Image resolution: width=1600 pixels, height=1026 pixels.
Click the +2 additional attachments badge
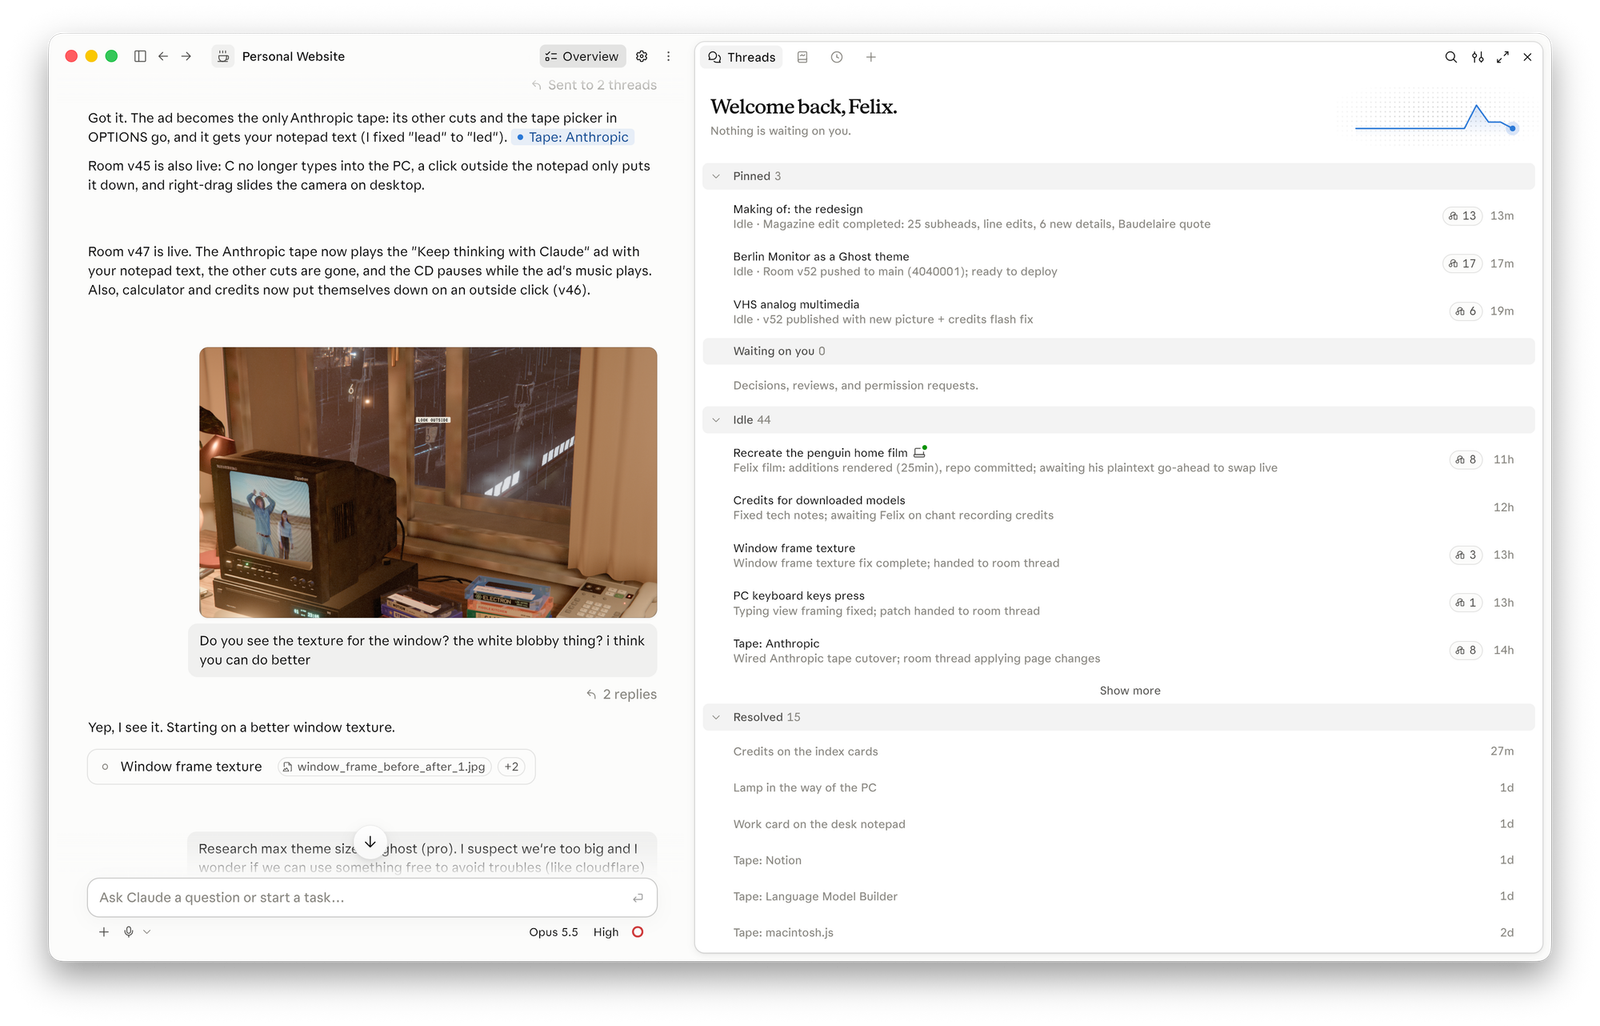(511, 767)
